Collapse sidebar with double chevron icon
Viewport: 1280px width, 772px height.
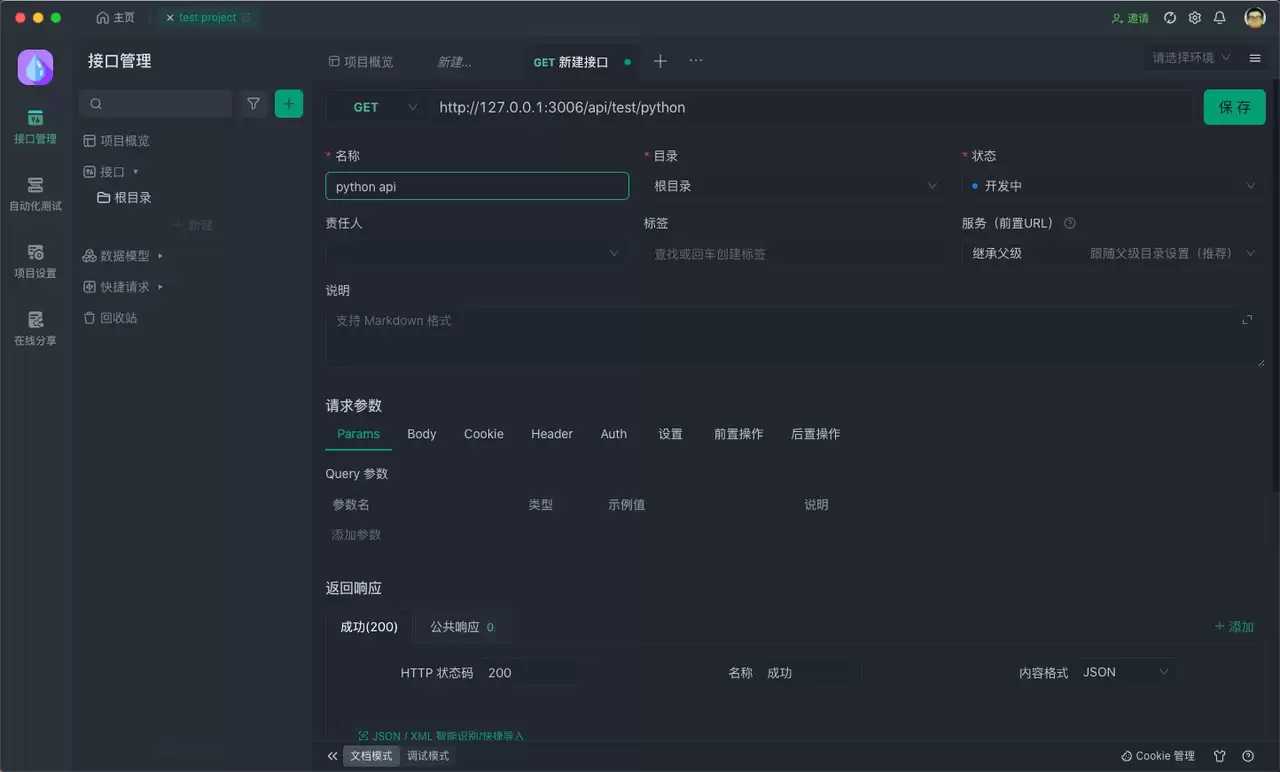pos(333,756)
